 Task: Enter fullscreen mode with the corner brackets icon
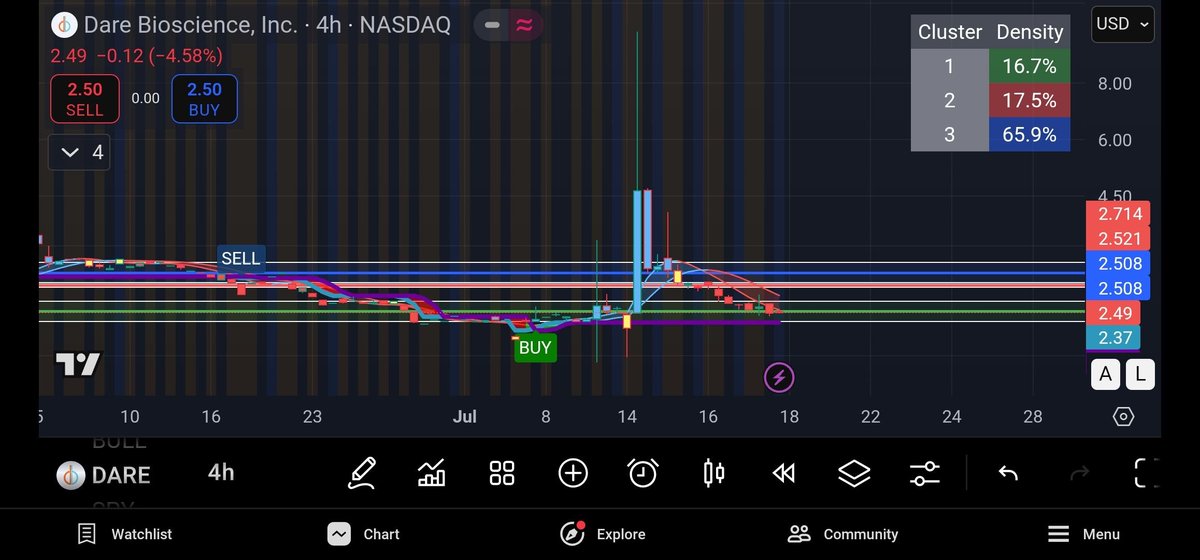1147,473
